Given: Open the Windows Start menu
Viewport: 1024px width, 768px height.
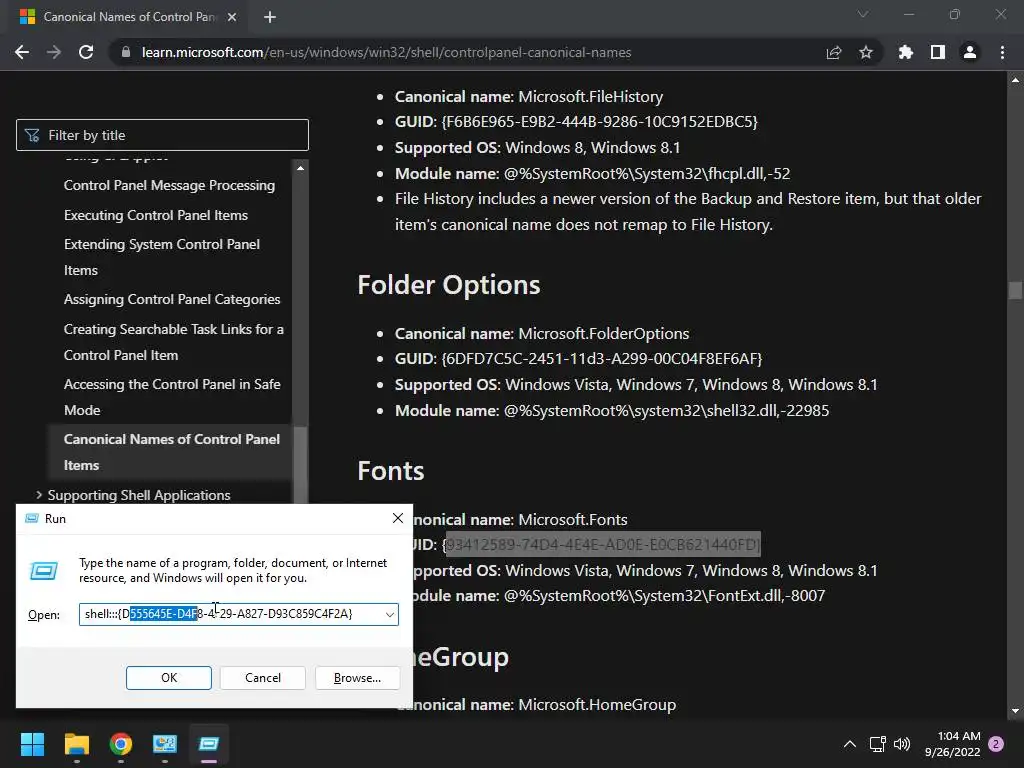Looking at the screenshot, I should 32,744.
